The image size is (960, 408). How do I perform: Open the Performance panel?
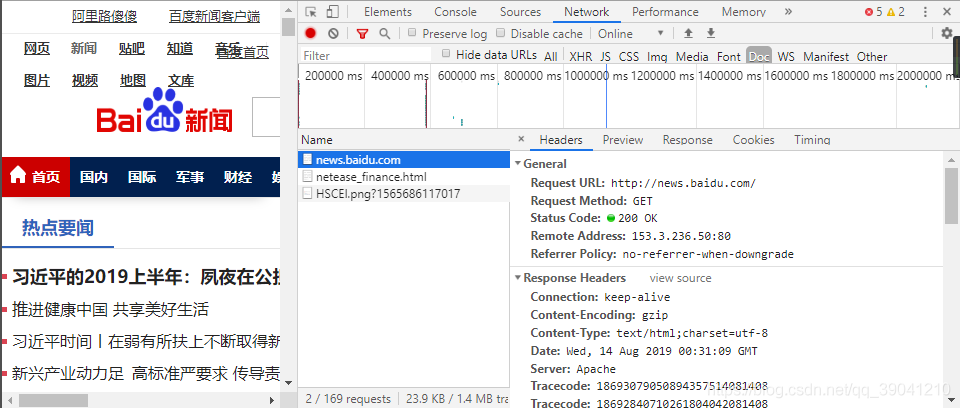click(x=665, y=12)
